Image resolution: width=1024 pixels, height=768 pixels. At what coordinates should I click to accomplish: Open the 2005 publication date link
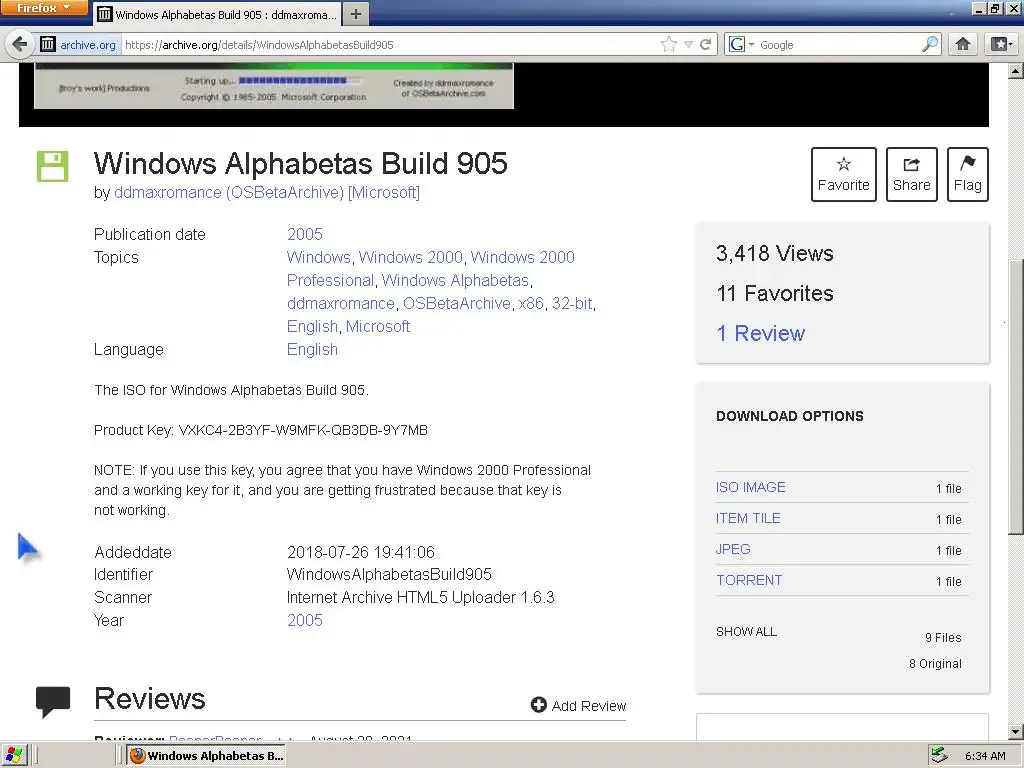(304, 234)
